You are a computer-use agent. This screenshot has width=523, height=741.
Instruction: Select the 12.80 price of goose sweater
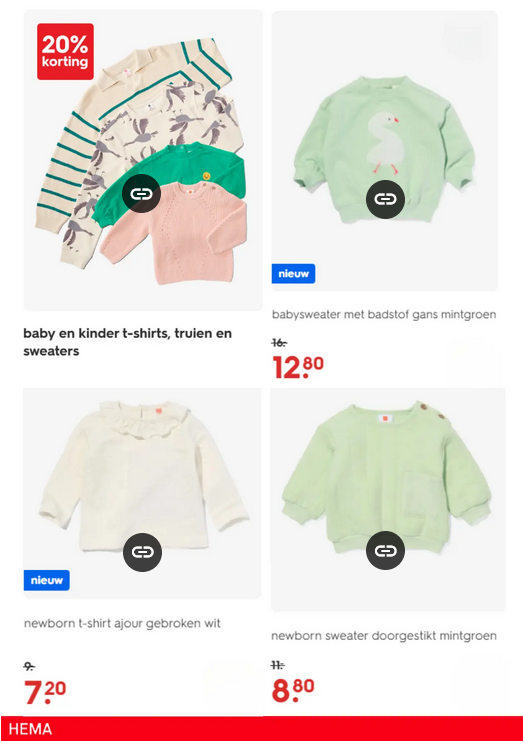click(x=298, y=368)
